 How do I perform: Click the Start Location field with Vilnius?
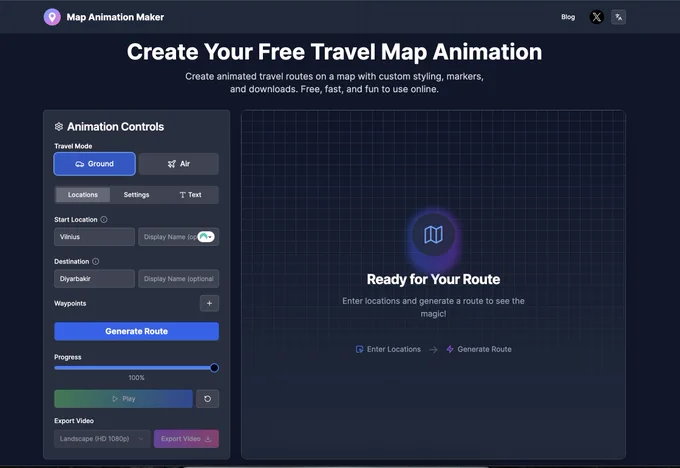95,237
